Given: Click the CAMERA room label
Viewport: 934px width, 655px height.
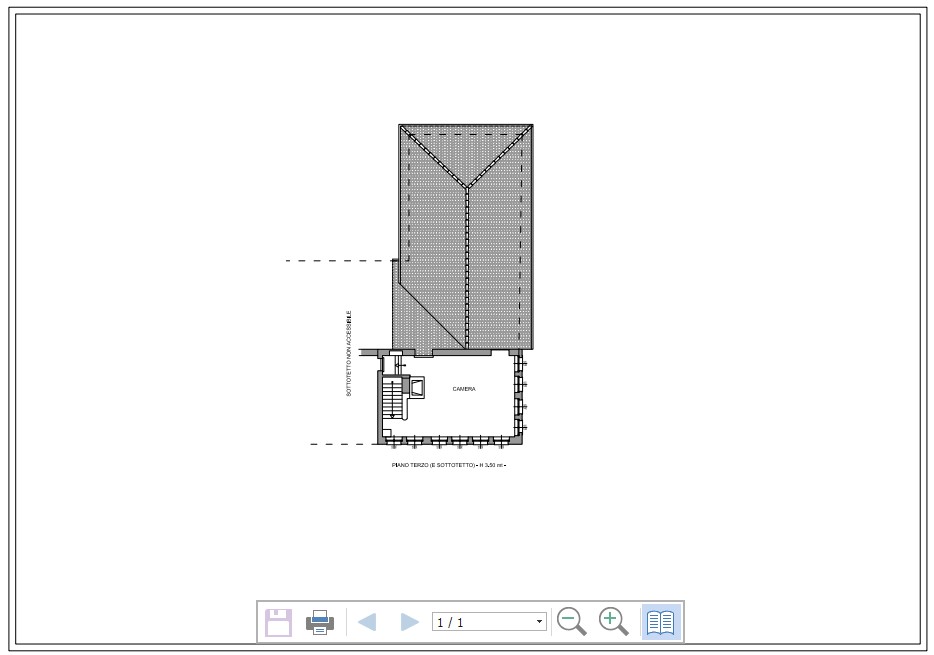Looking at the screenshot, I should point(464,389).
